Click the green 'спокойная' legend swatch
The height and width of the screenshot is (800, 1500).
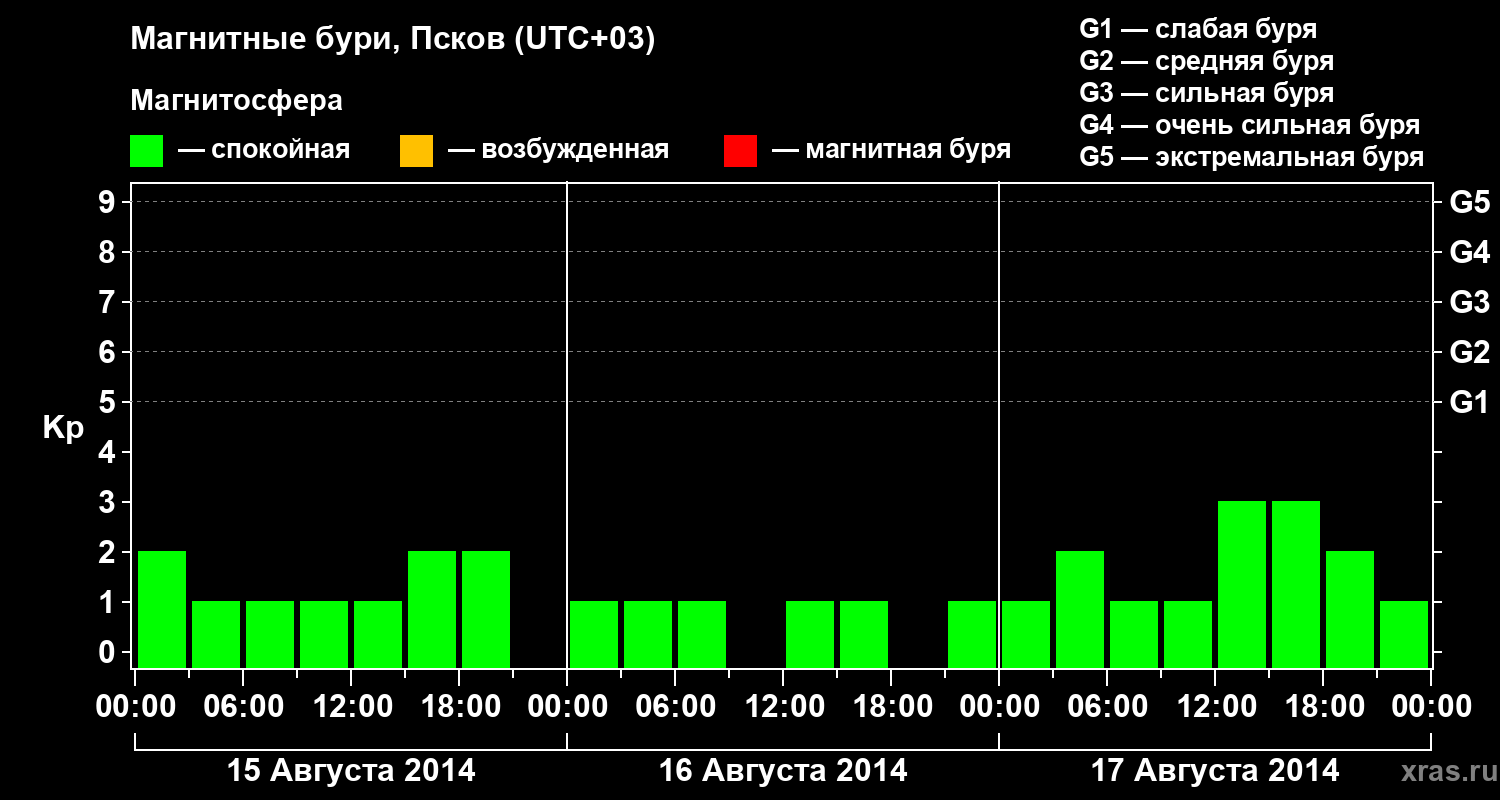coord(147,151)
